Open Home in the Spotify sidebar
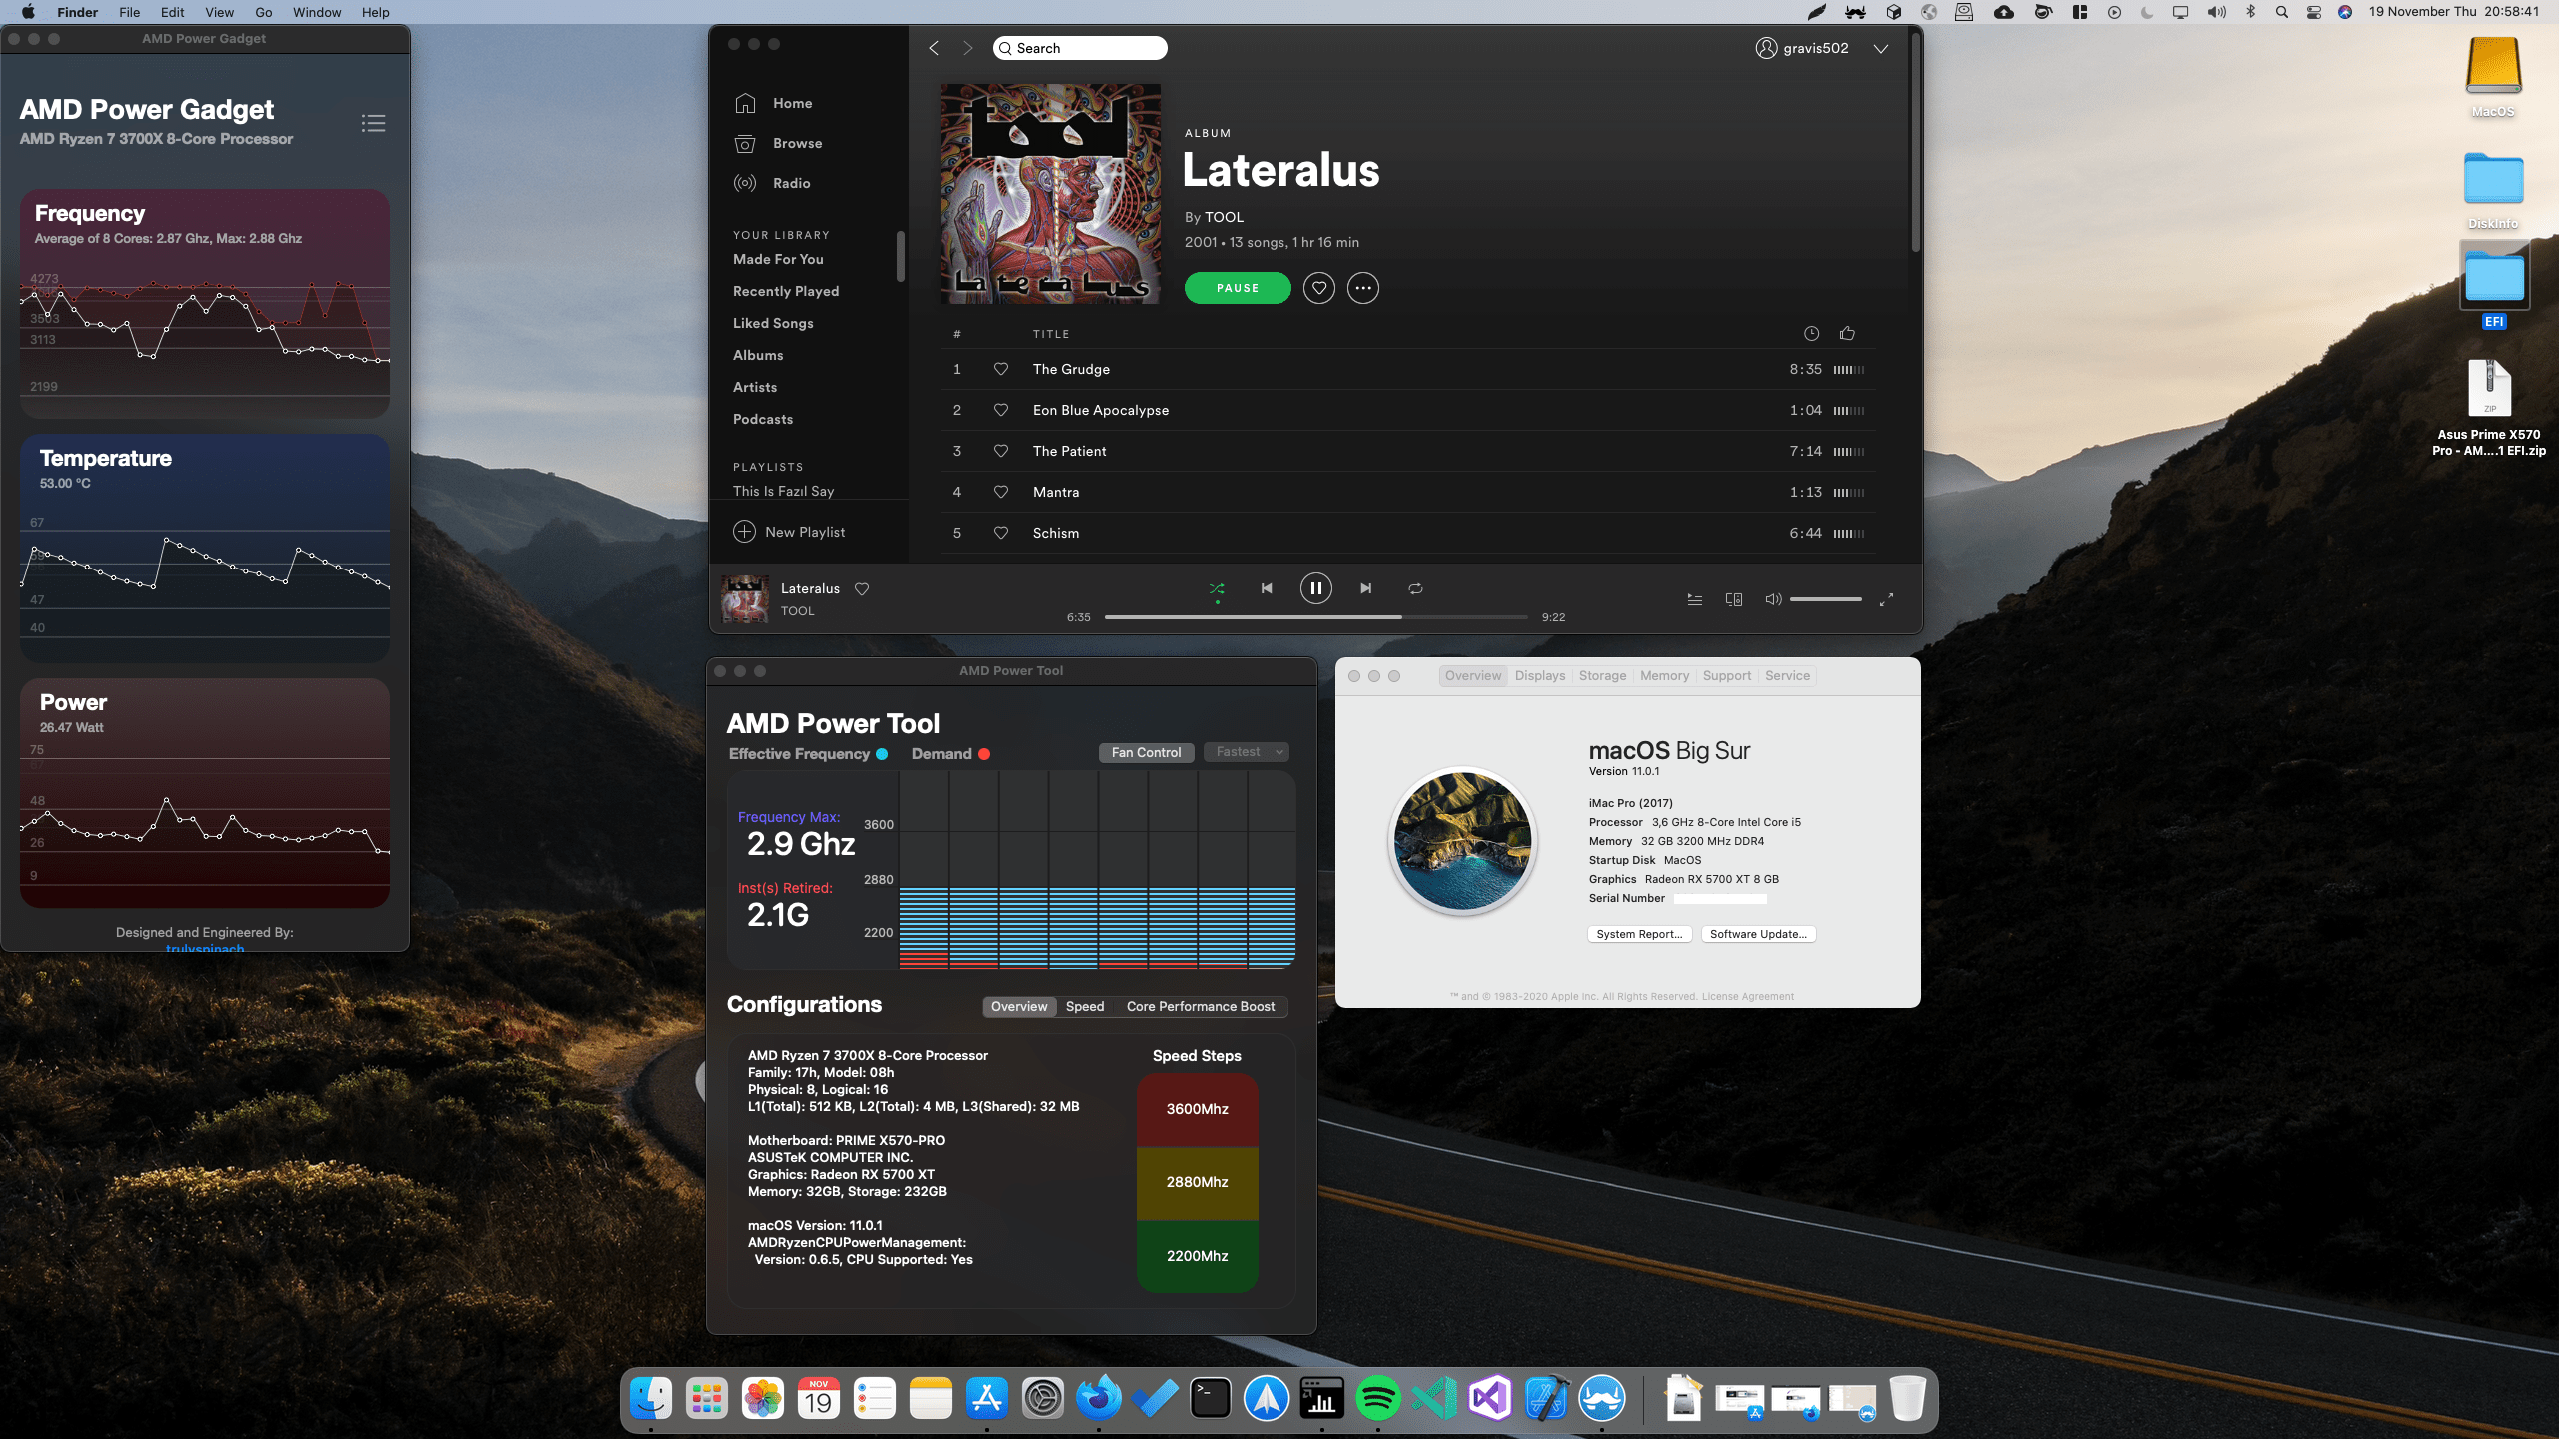This screenshot has height=1439, width=2559. click(x=791, y=103)
